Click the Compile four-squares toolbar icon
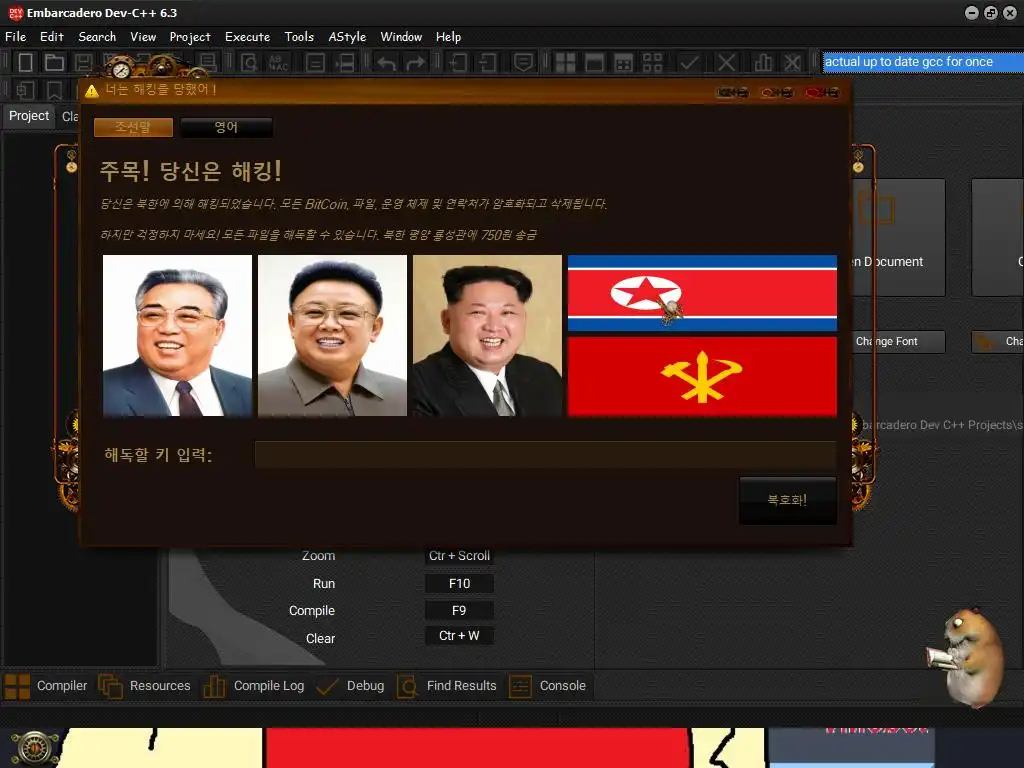 point(565,63)
